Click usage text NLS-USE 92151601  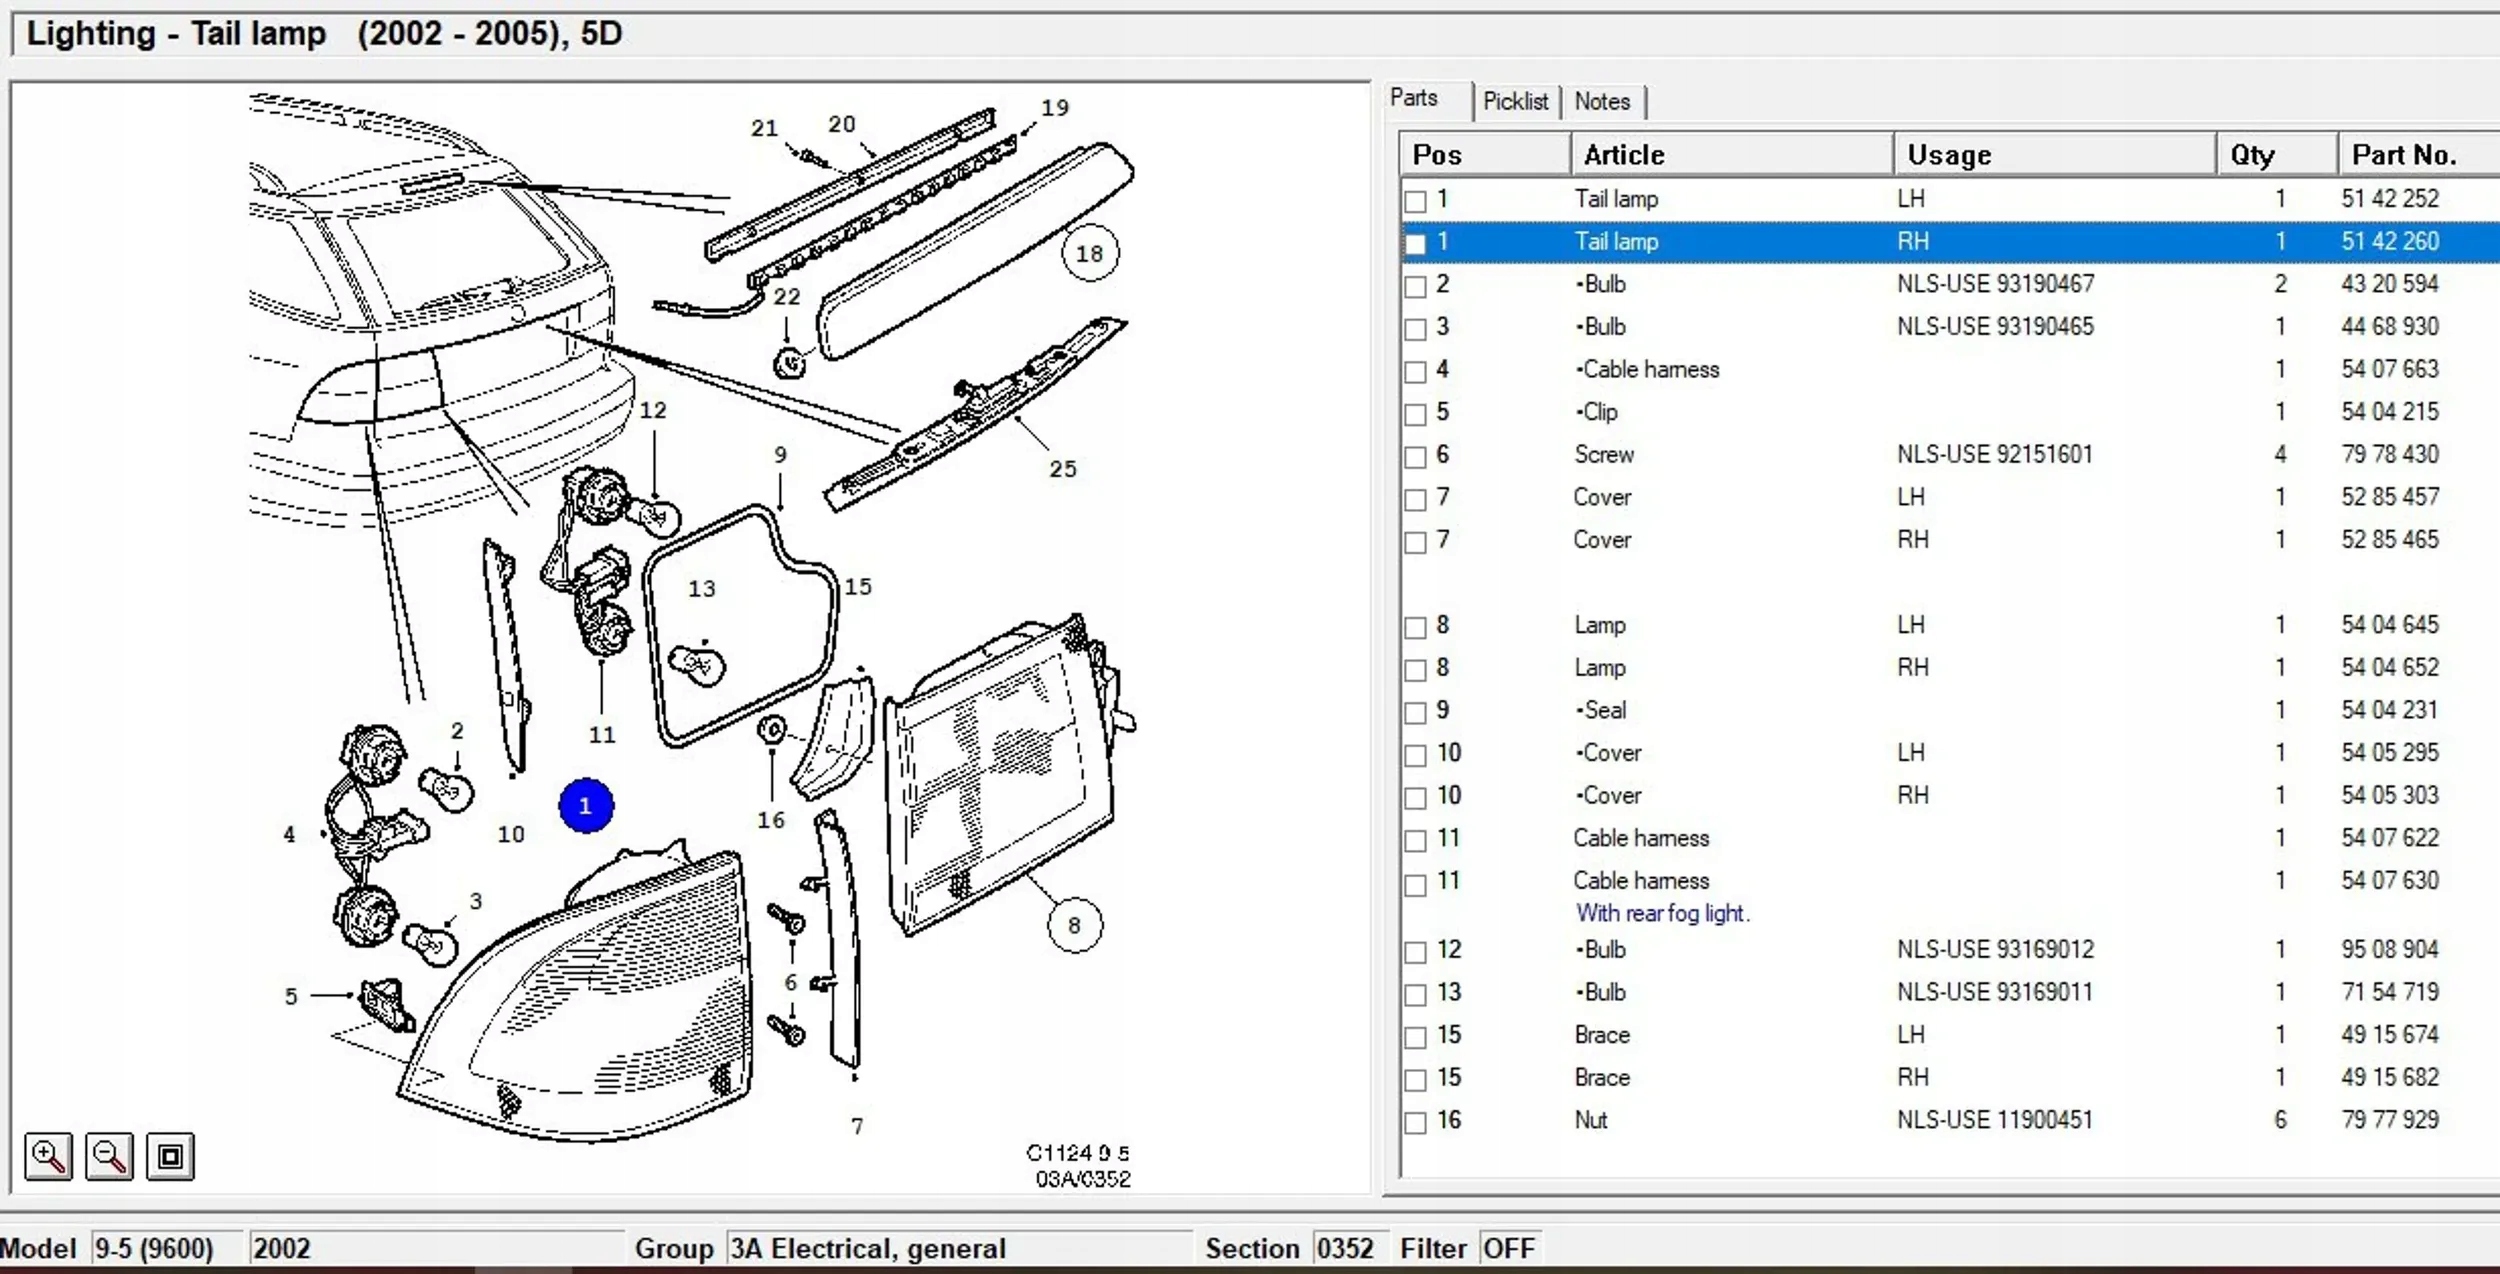click(1995, 454)
